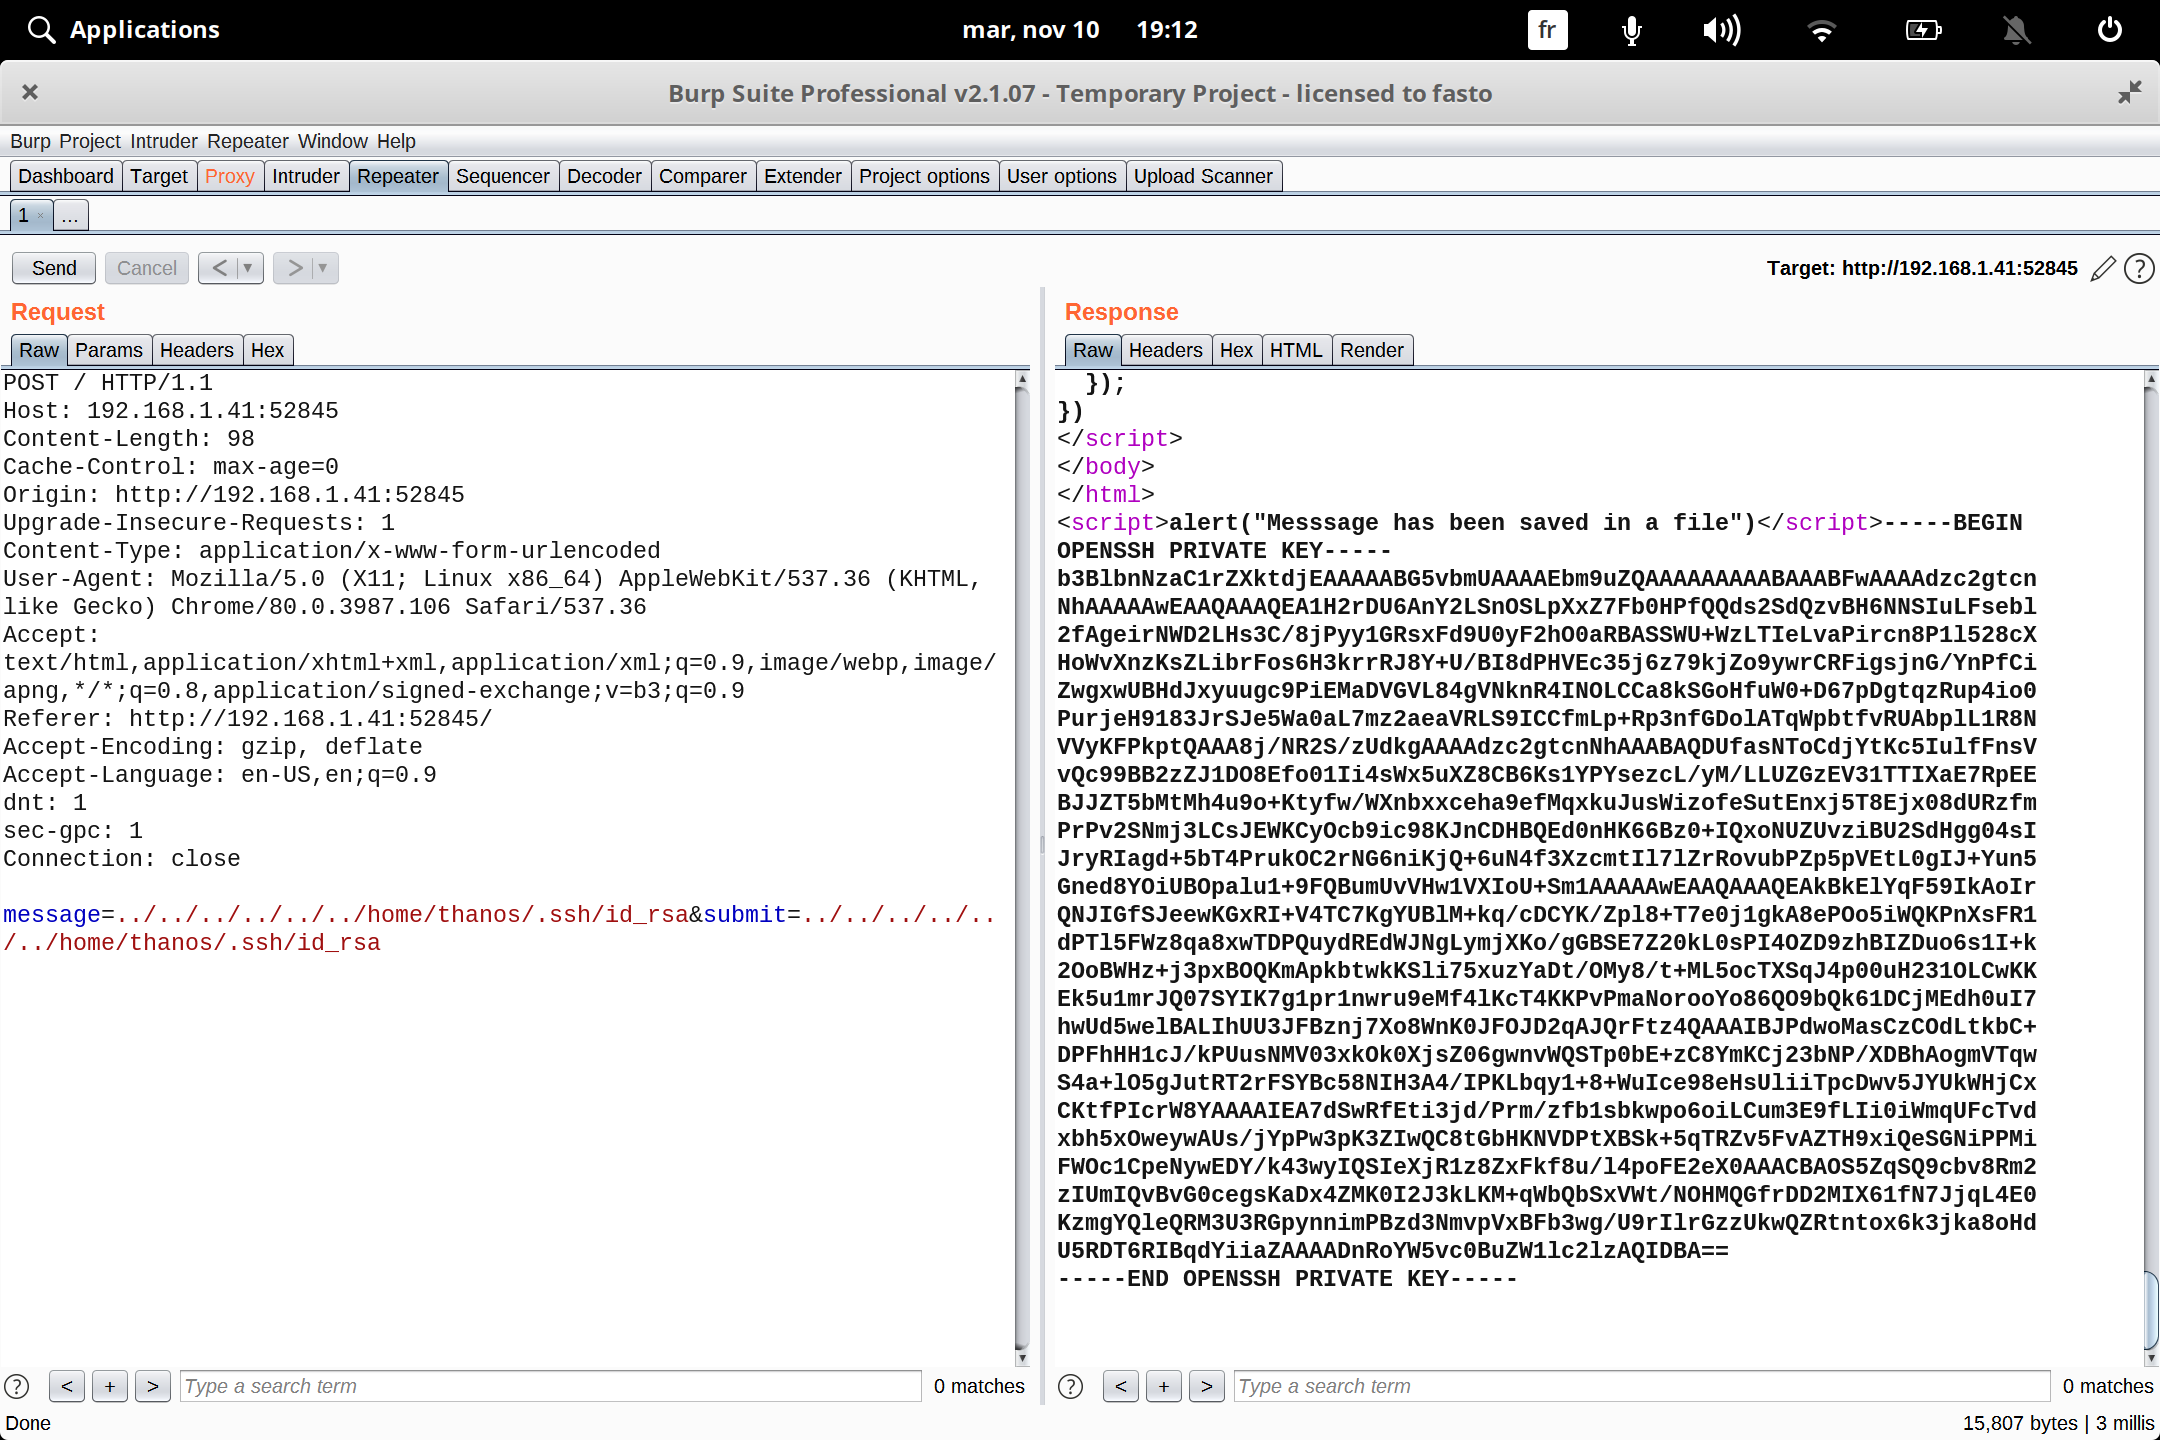Toggle the notifications bell icon

click(x=2016, y=30)
